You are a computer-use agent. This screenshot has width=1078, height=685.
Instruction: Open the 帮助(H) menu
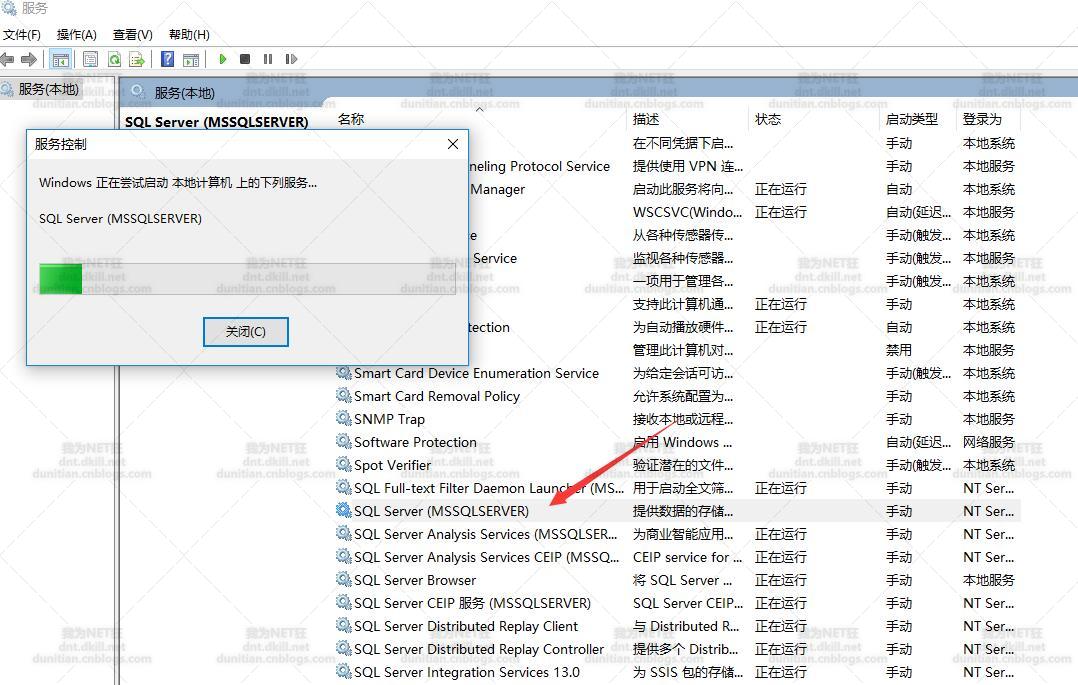coord(189,34)
